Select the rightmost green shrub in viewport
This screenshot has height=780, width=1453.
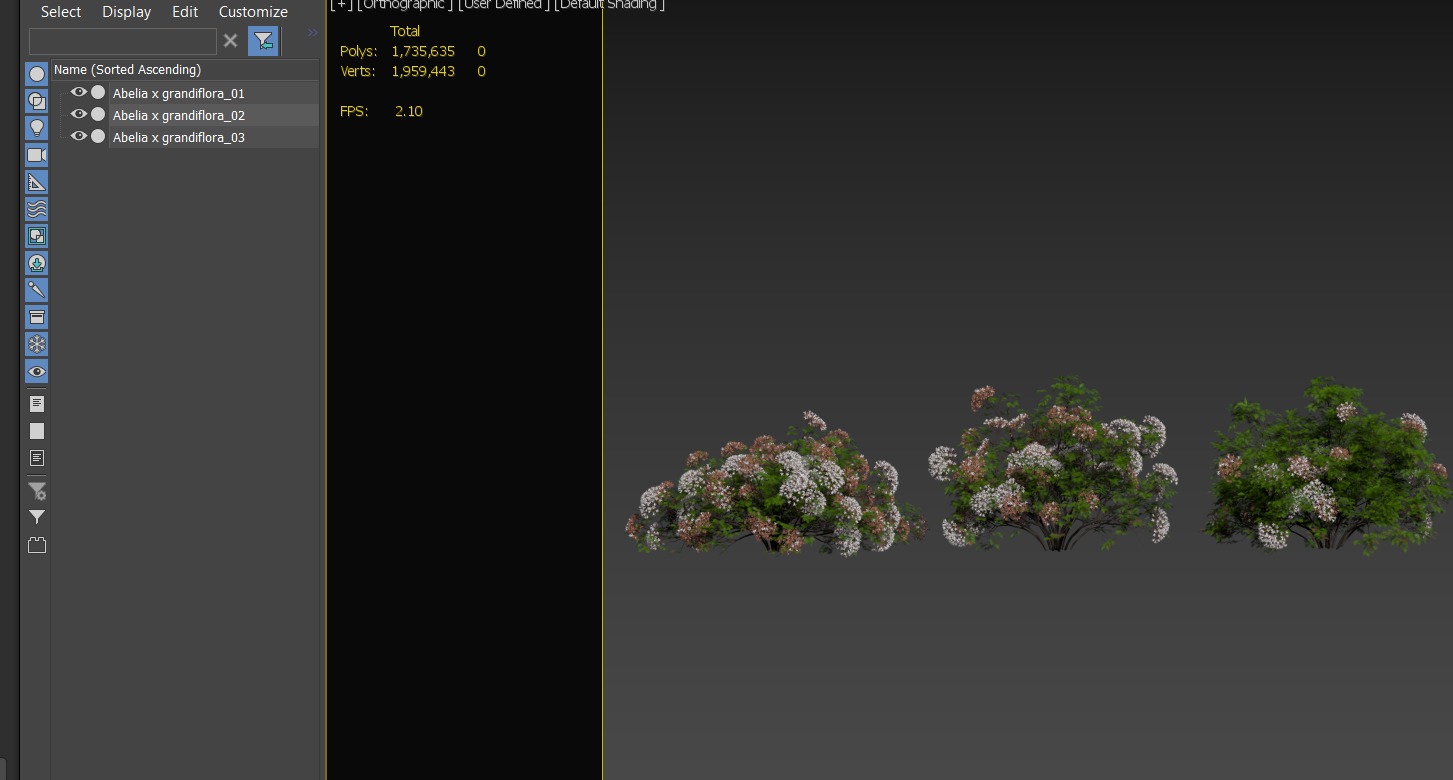tap(1327, 464)
